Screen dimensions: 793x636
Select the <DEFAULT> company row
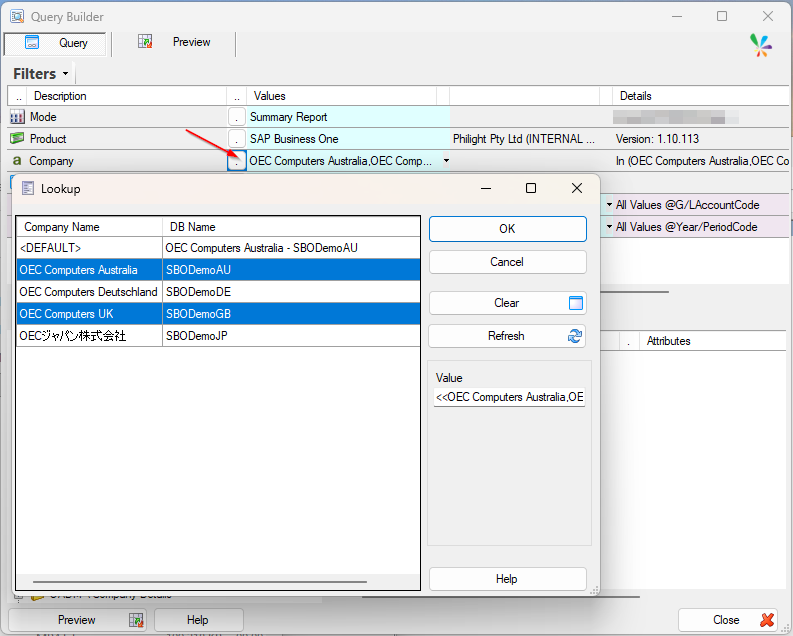[218, 248]
